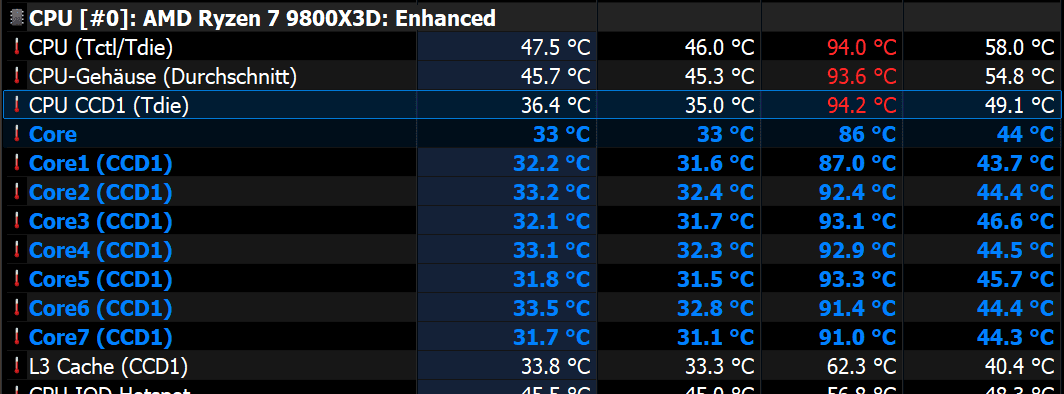
Task: Select the Core1 (CCD1) label
Action: click(x=100, y=163)
